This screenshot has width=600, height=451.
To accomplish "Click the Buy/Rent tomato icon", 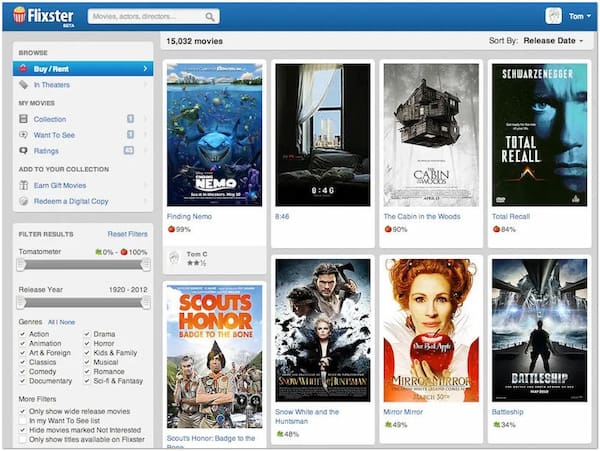I will pyautogui.click(x=23, y=68).
